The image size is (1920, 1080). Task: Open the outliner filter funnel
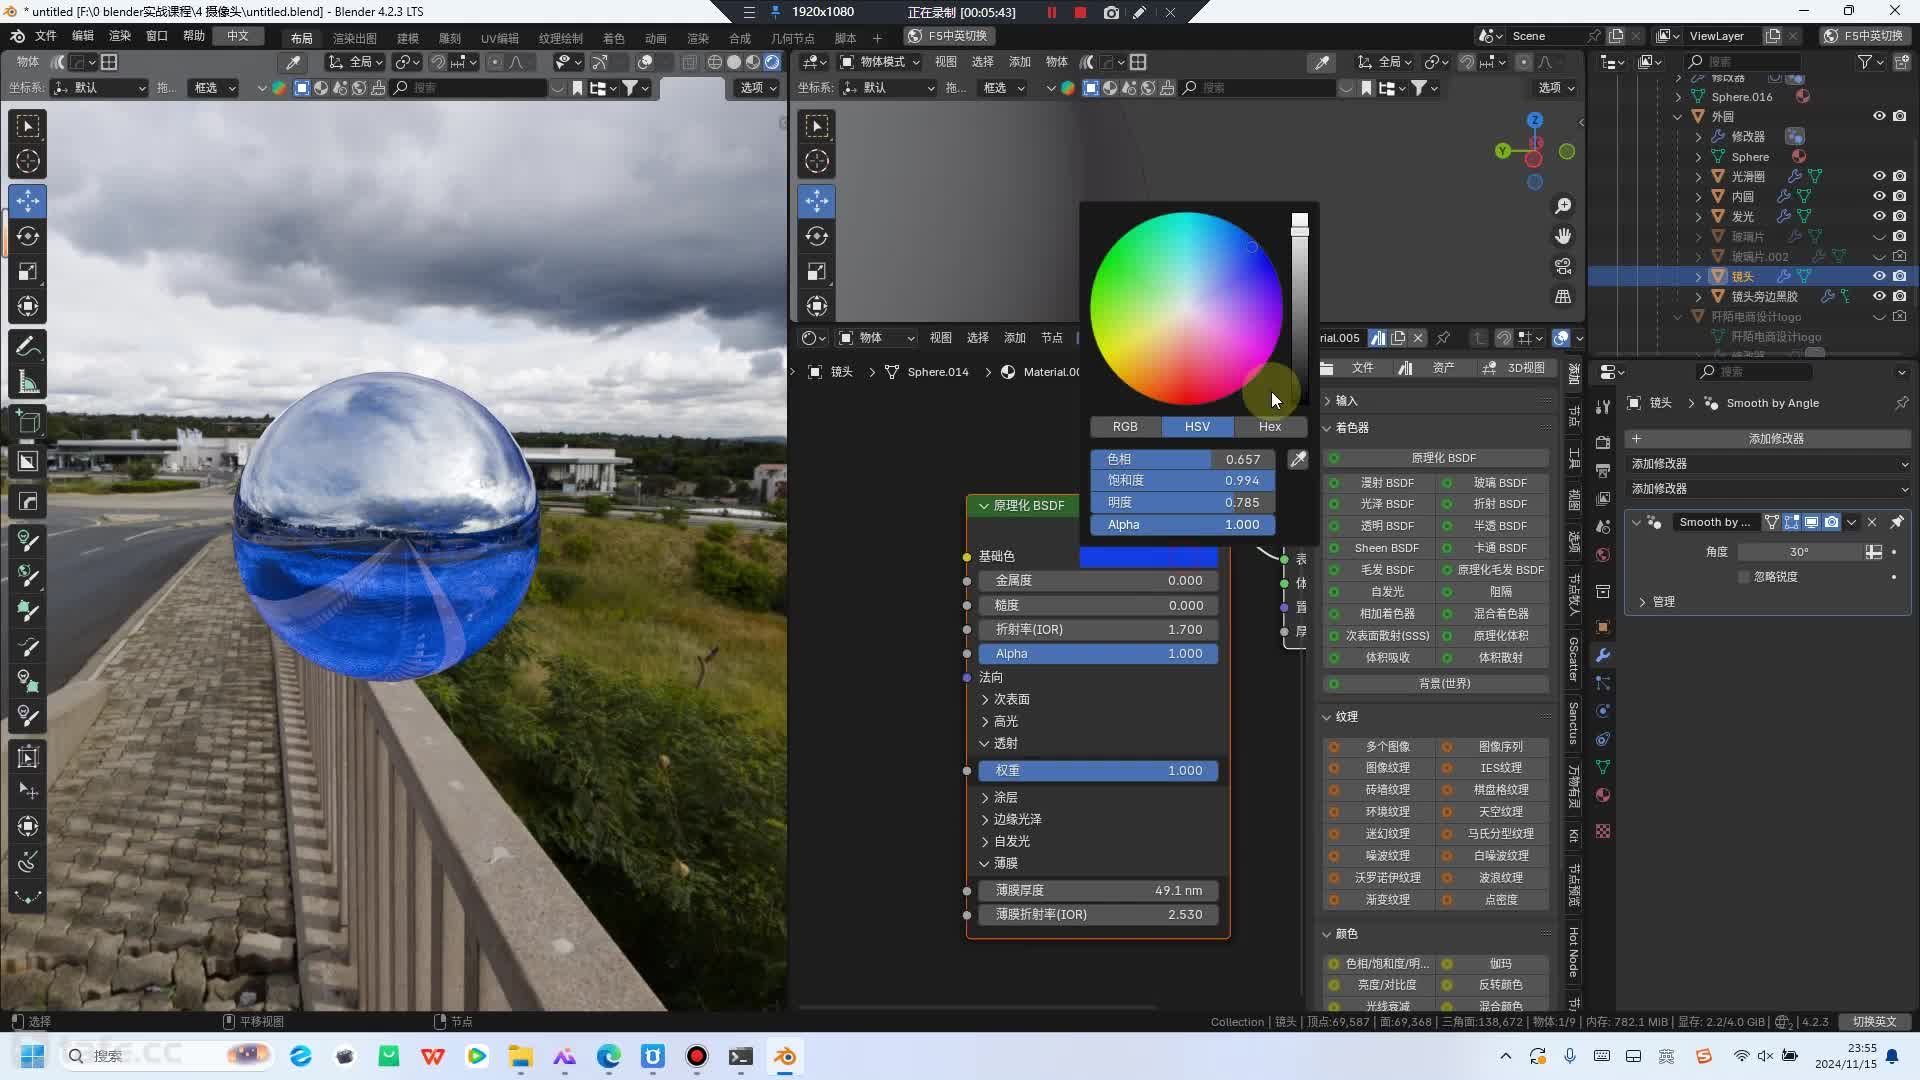click(1864, 62)
